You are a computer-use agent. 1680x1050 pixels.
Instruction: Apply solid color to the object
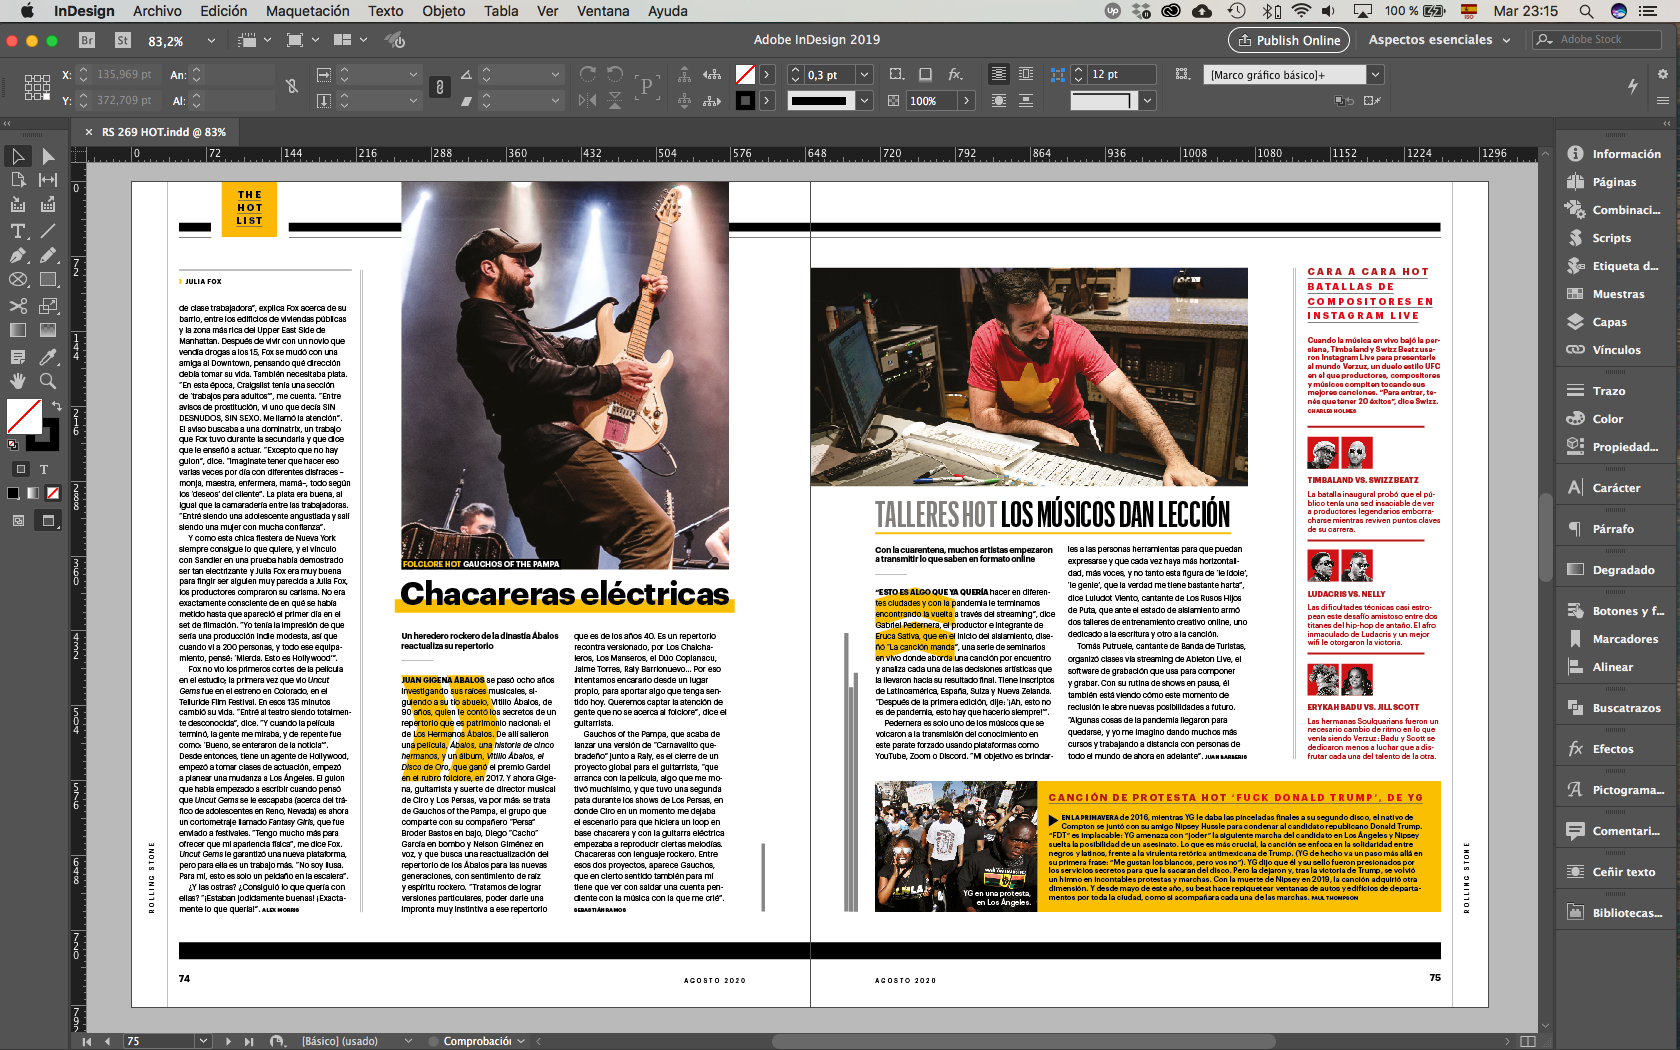(x=13, y=493)
